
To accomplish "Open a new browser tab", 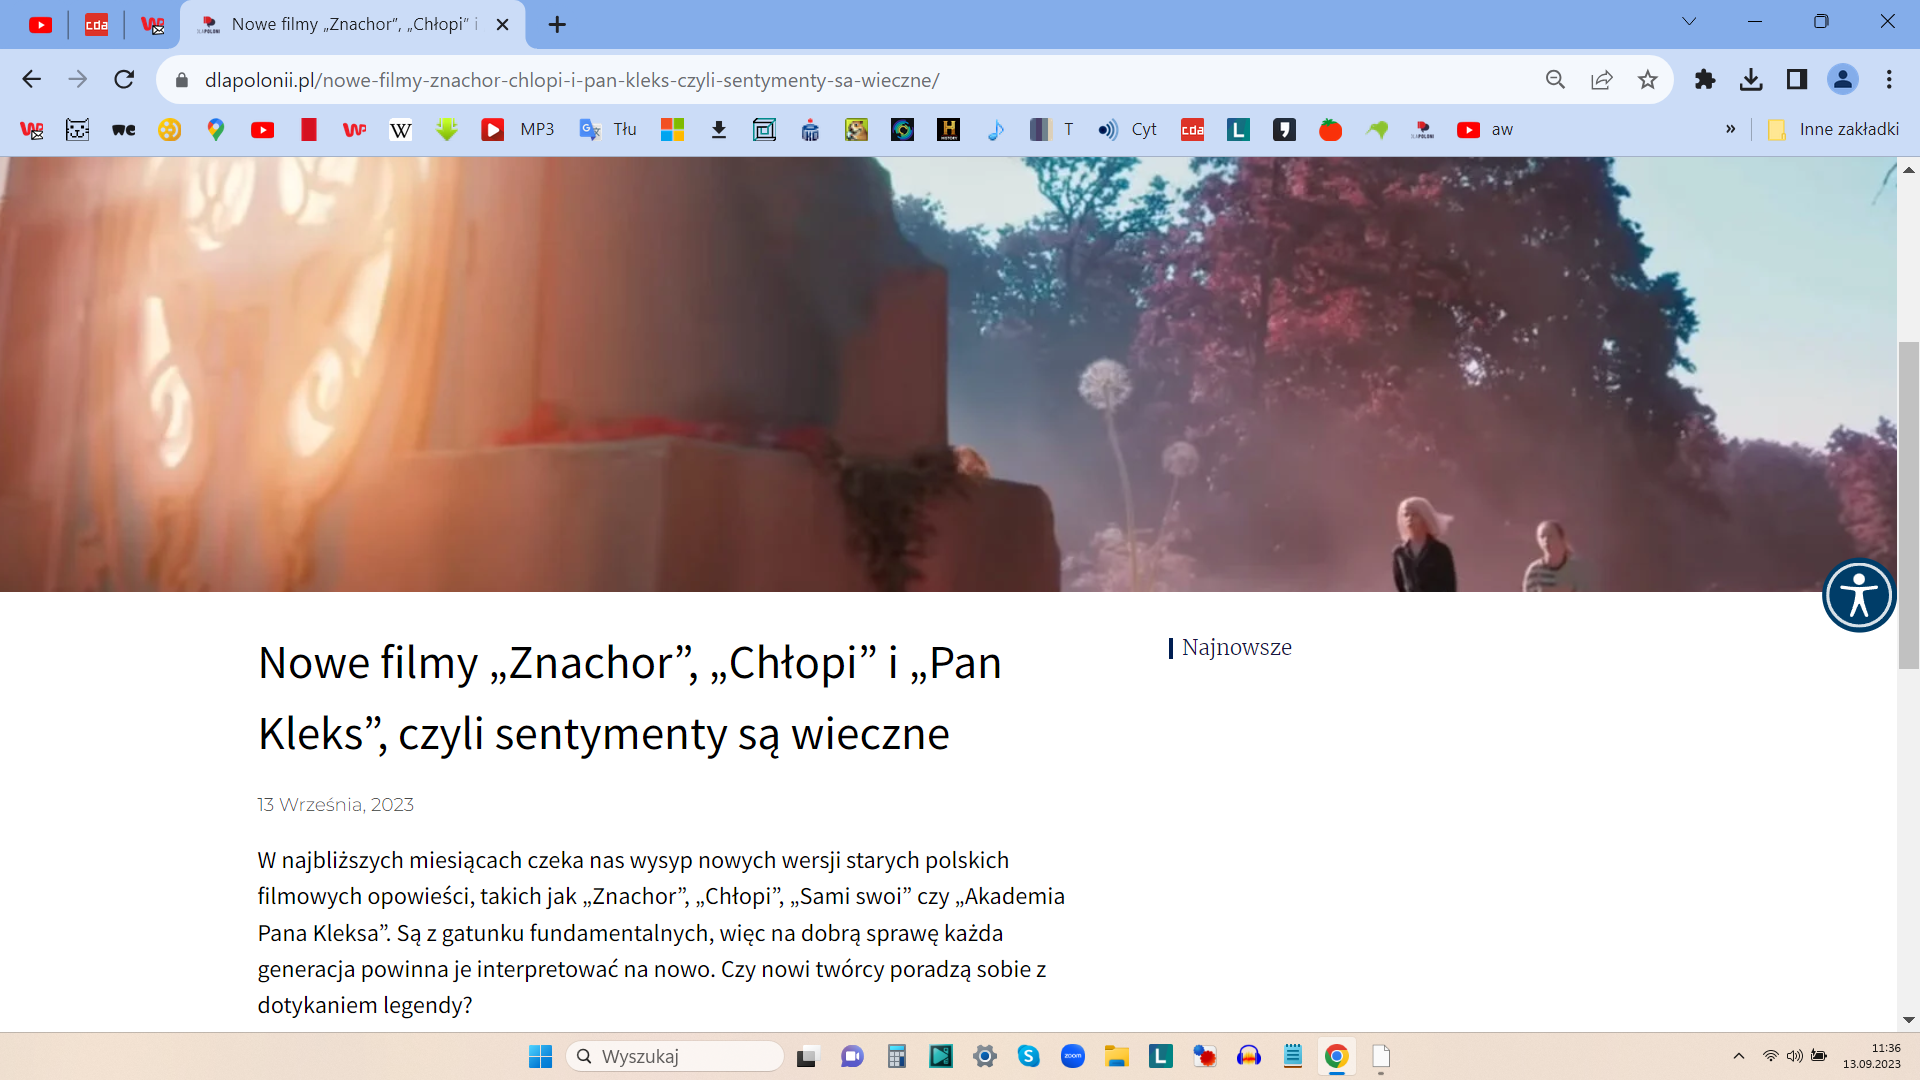I will point(557,24).
